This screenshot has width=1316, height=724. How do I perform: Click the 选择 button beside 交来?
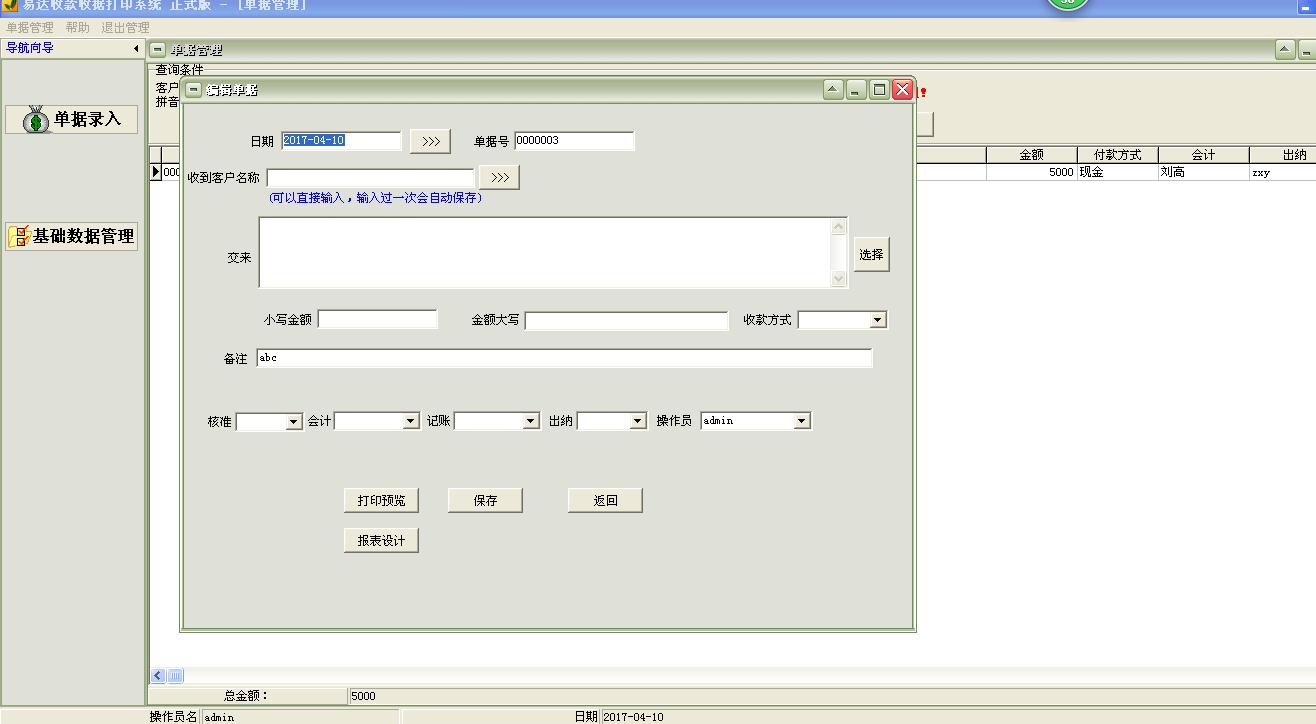click(x=871, y=254)
